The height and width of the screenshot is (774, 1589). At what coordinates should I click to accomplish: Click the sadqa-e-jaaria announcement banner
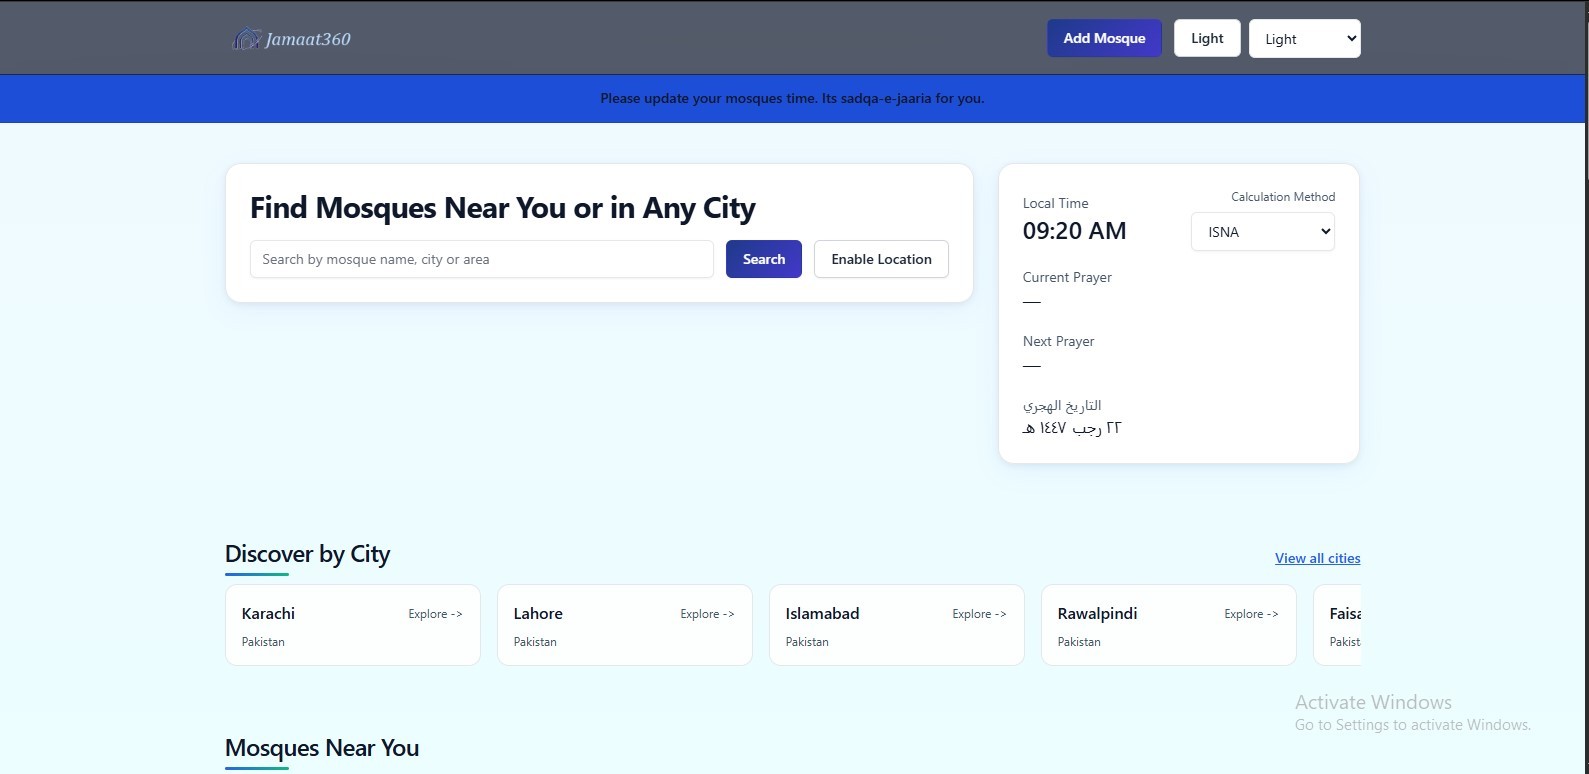pos(792,98)
